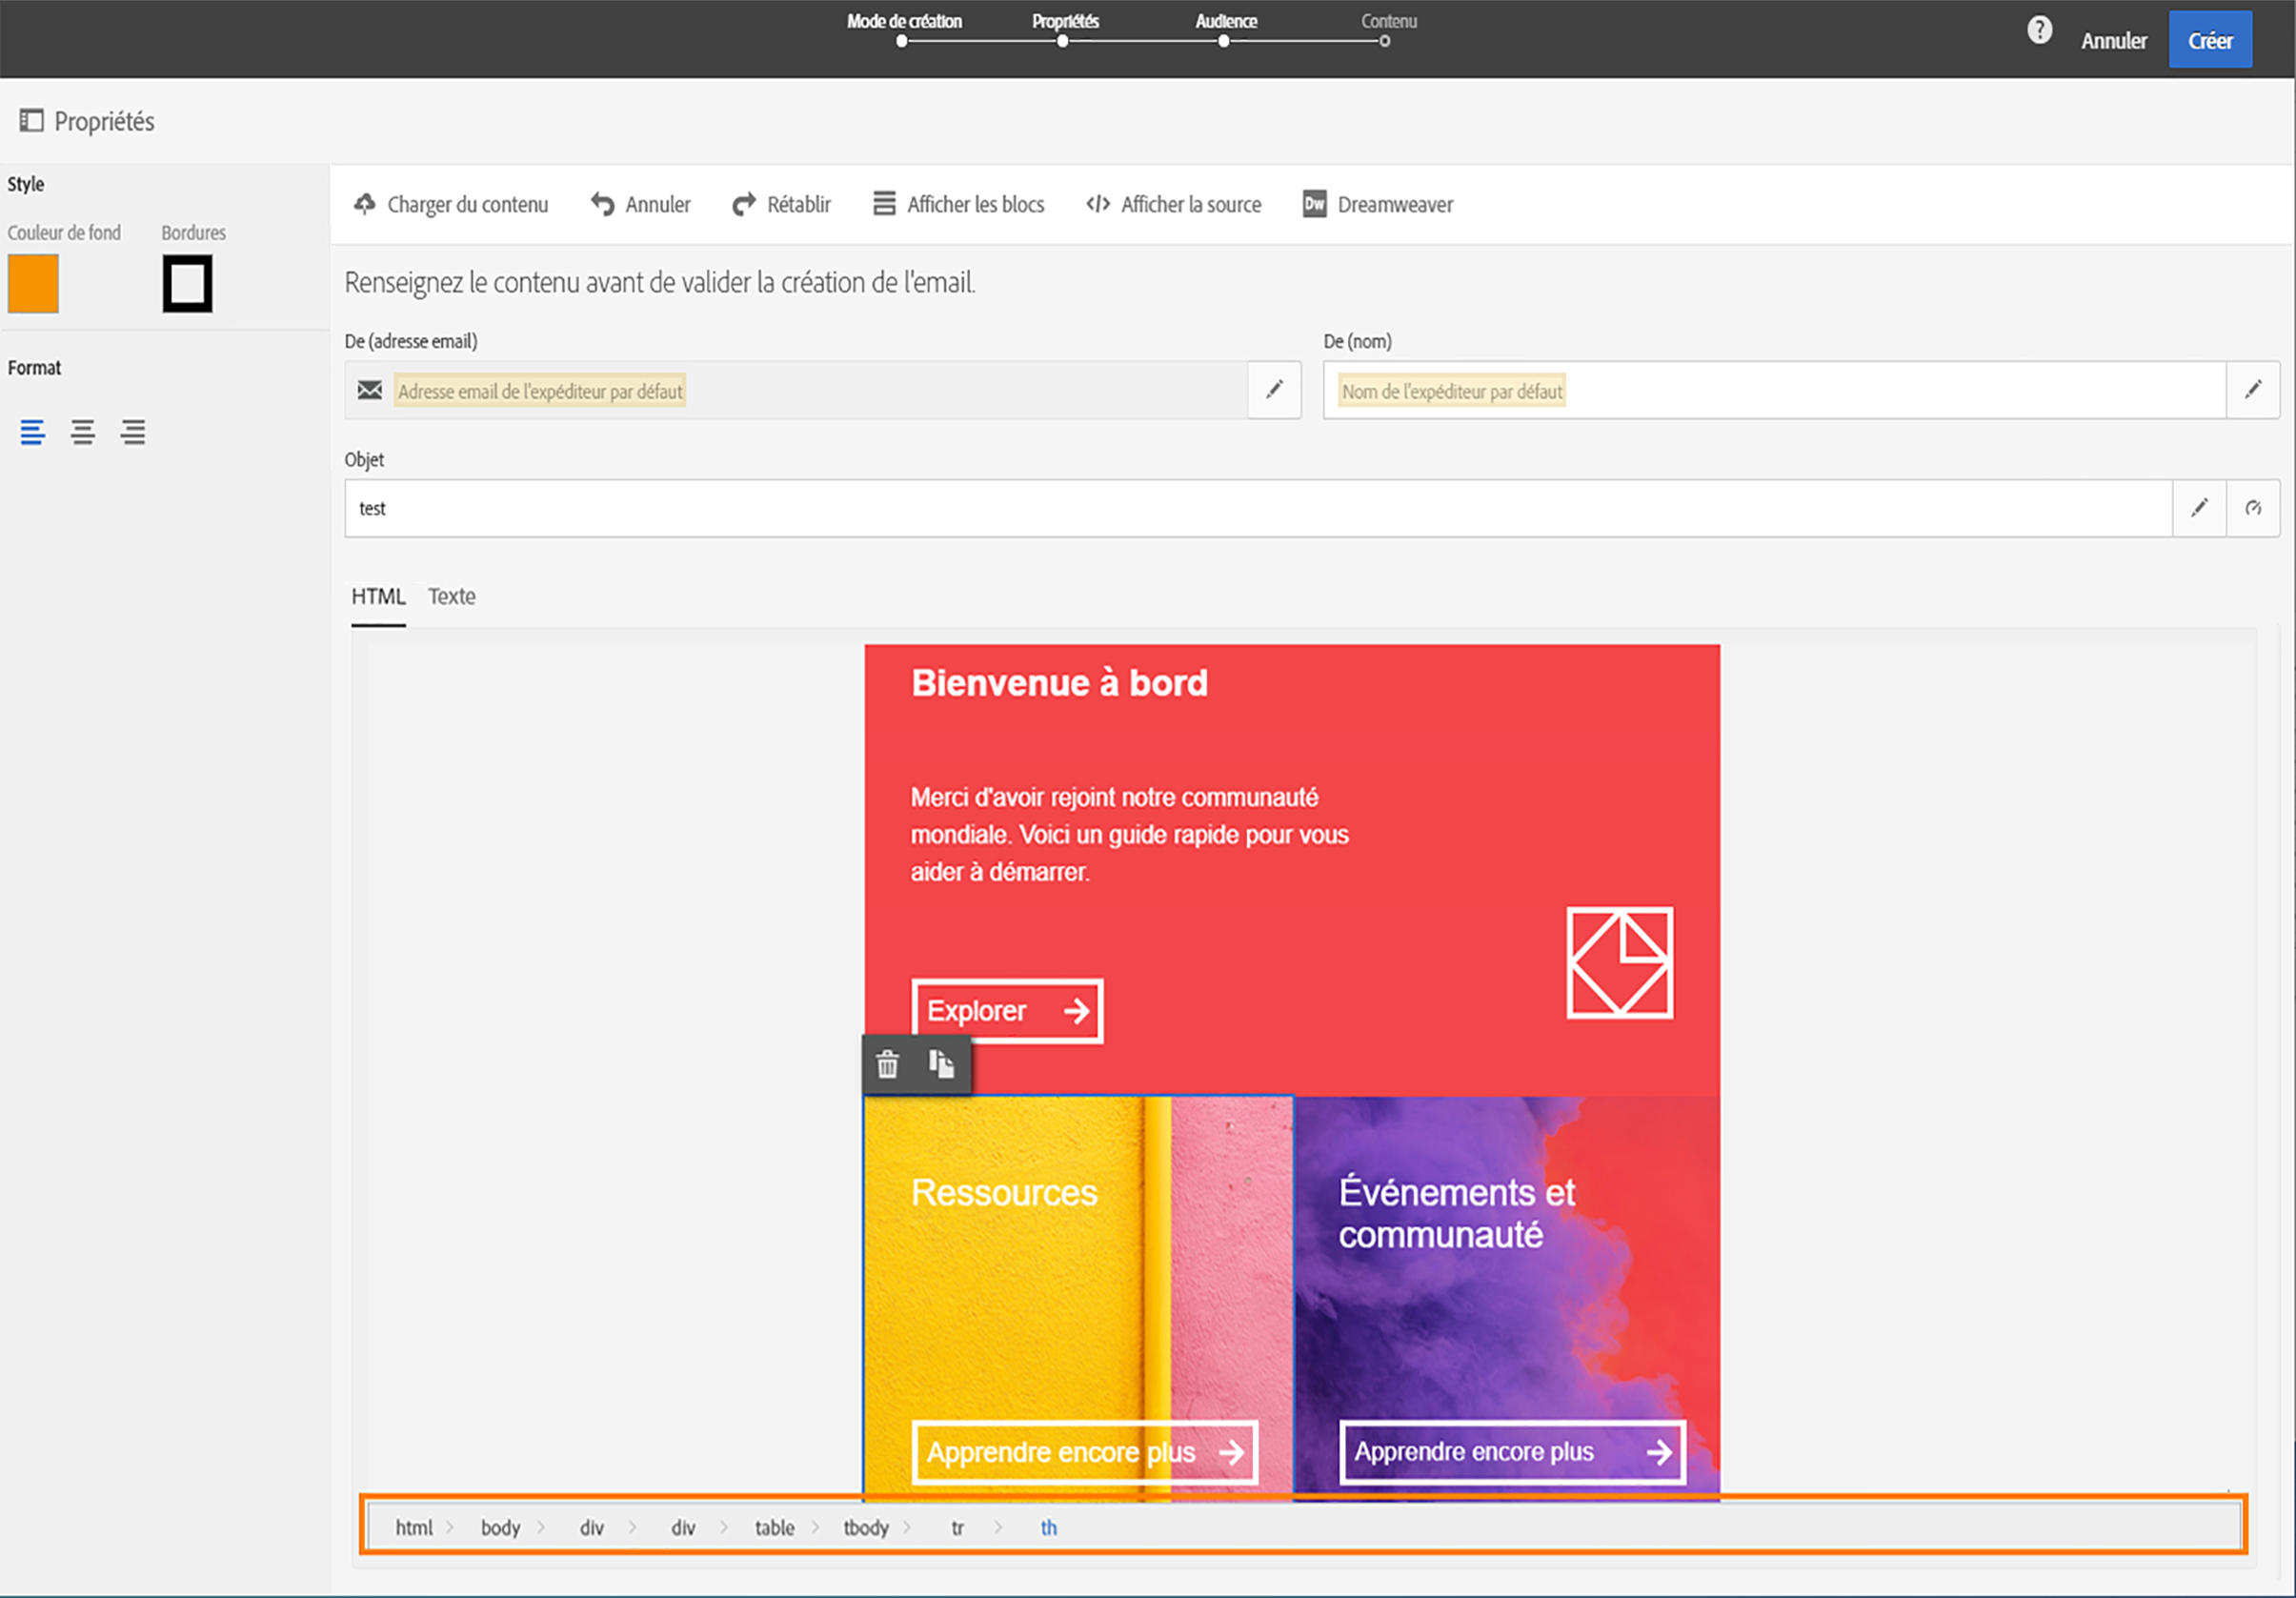This screenshot has height=1598, width=2296.
Task: Select tbody in the breadcrumb path
Action: (865, 1527)
